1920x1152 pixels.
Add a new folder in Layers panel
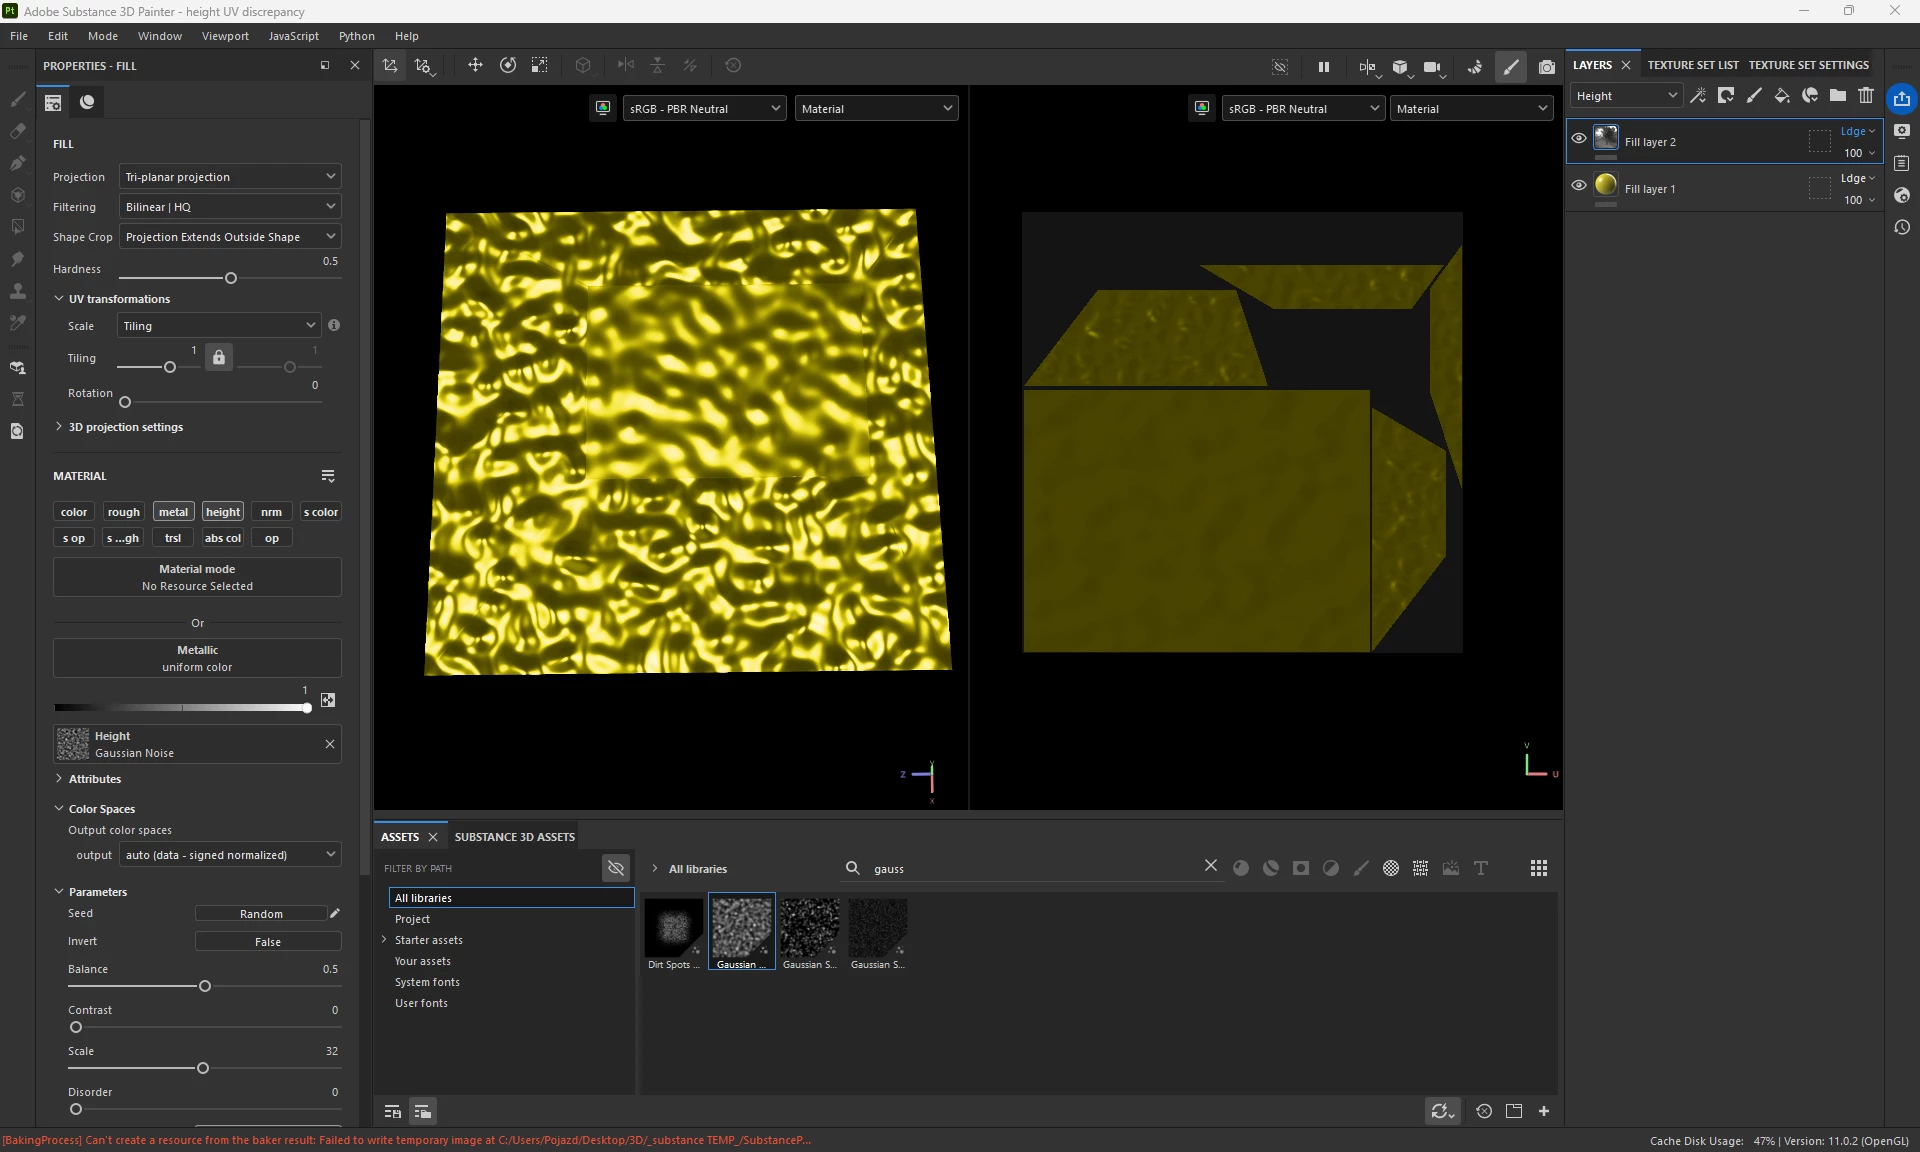[1838, 96]
